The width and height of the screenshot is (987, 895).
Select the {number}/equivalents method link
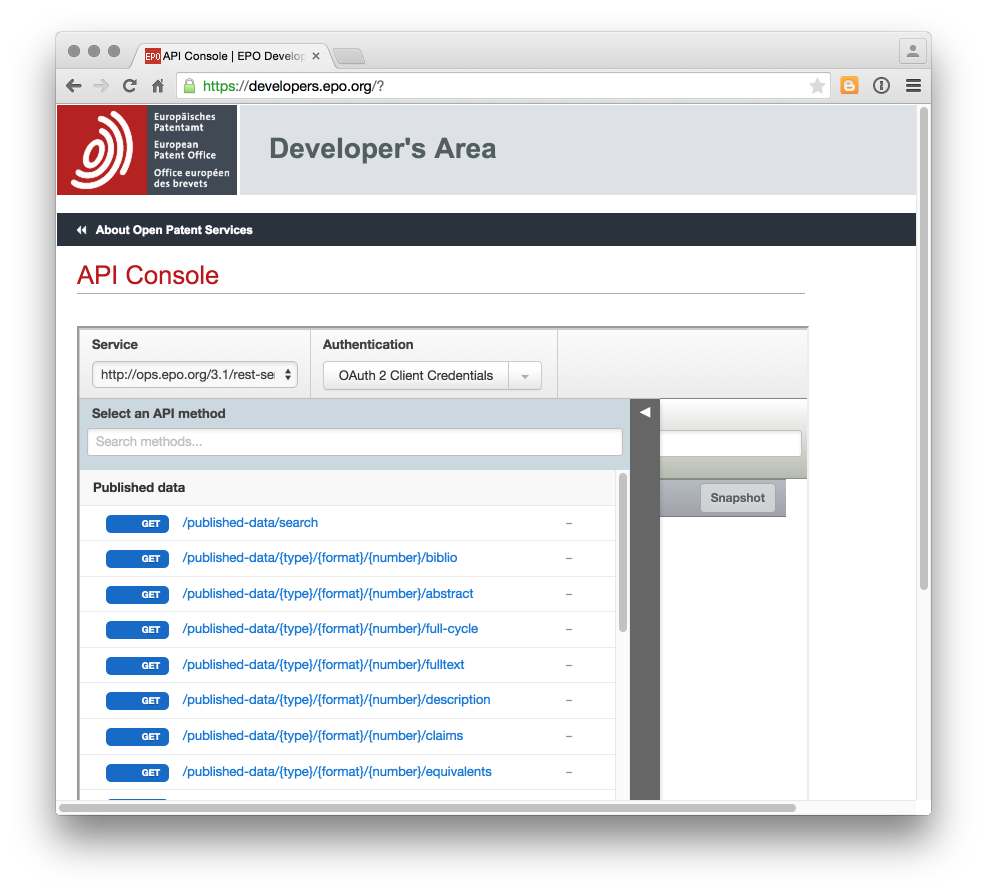(337, 772)
